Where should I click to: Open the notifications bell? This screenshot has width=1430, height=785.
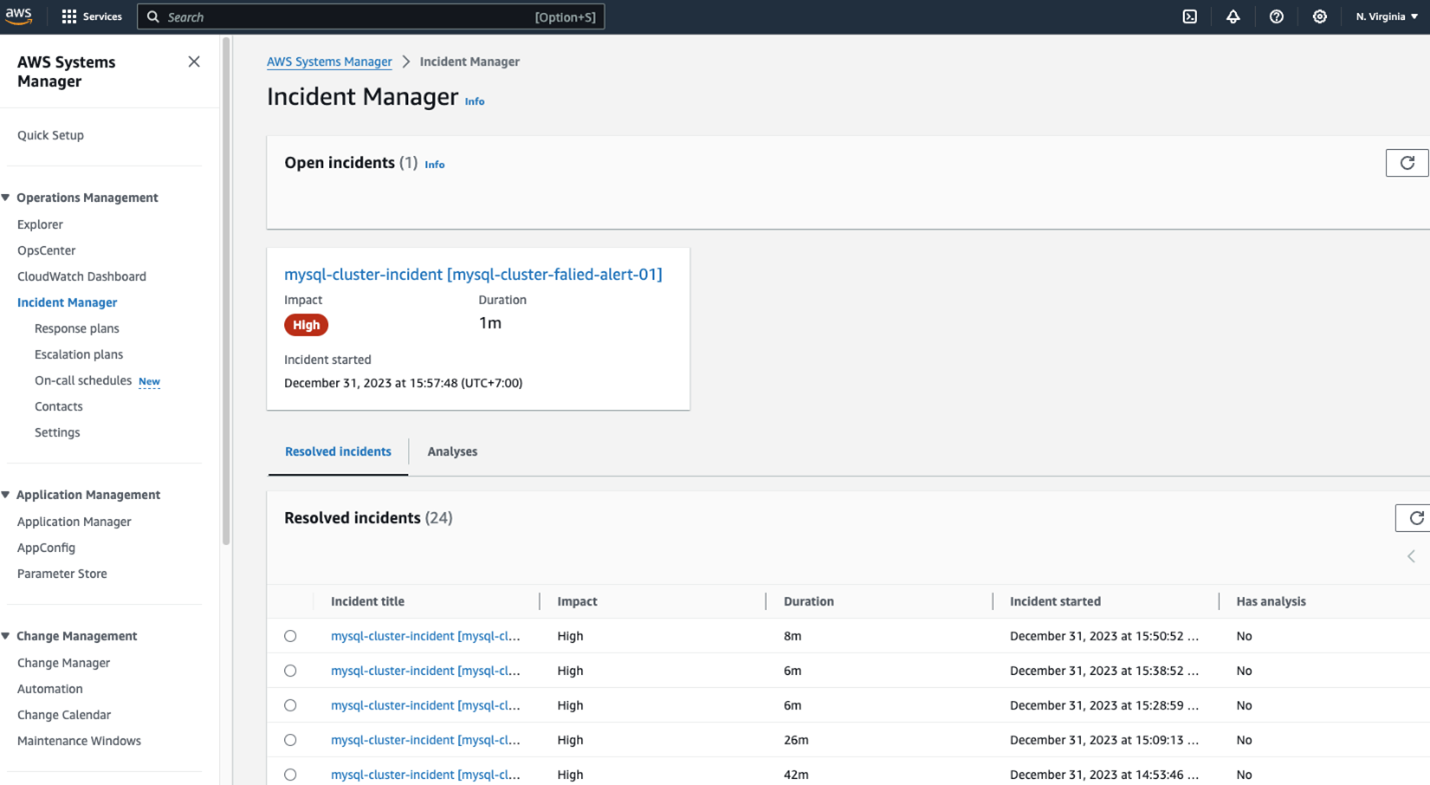1233,16
